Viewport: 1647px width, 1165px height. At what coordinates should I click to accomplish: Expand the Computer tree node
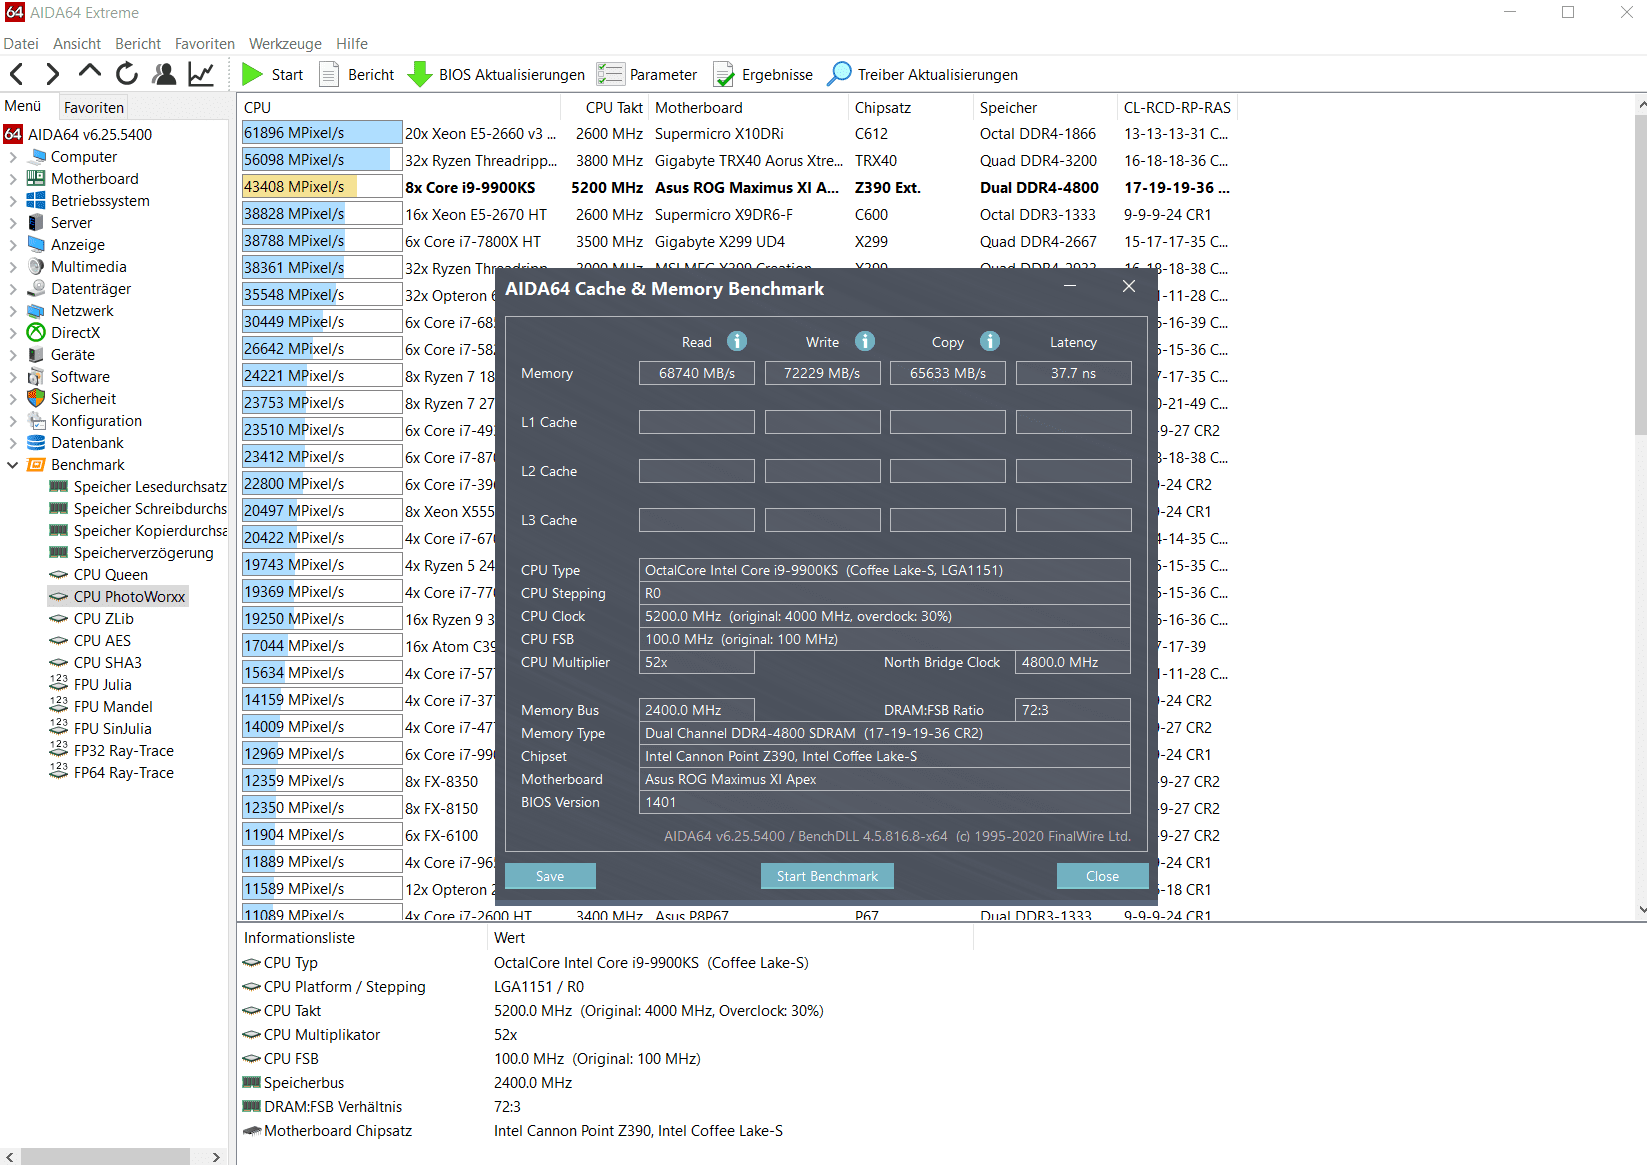(12, 156)
